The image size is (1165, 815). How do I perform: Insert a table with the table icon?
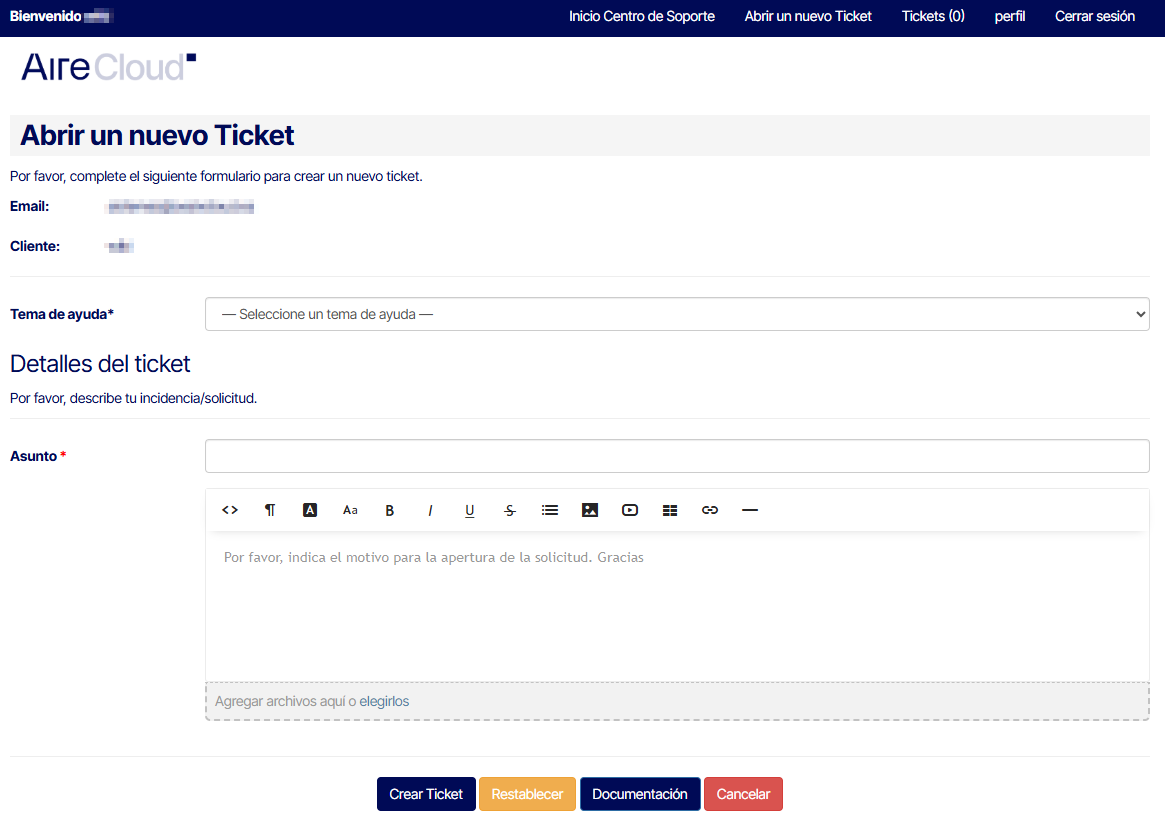[669, 510]
